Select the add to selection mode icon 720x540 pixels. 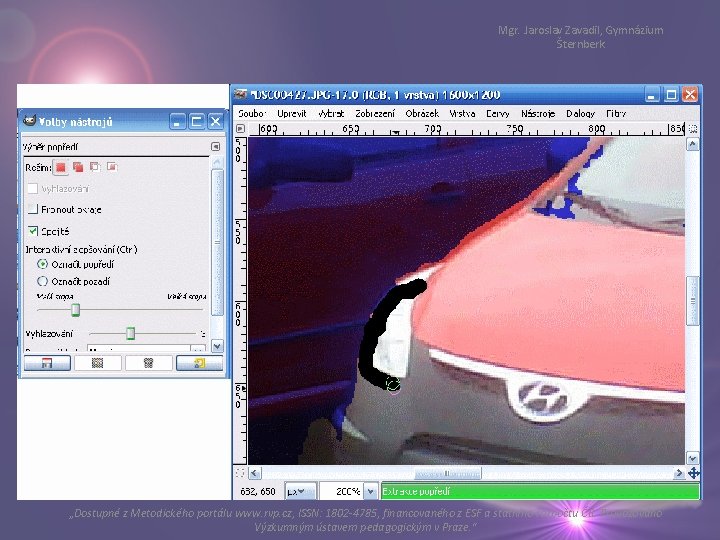click(78, 167)
